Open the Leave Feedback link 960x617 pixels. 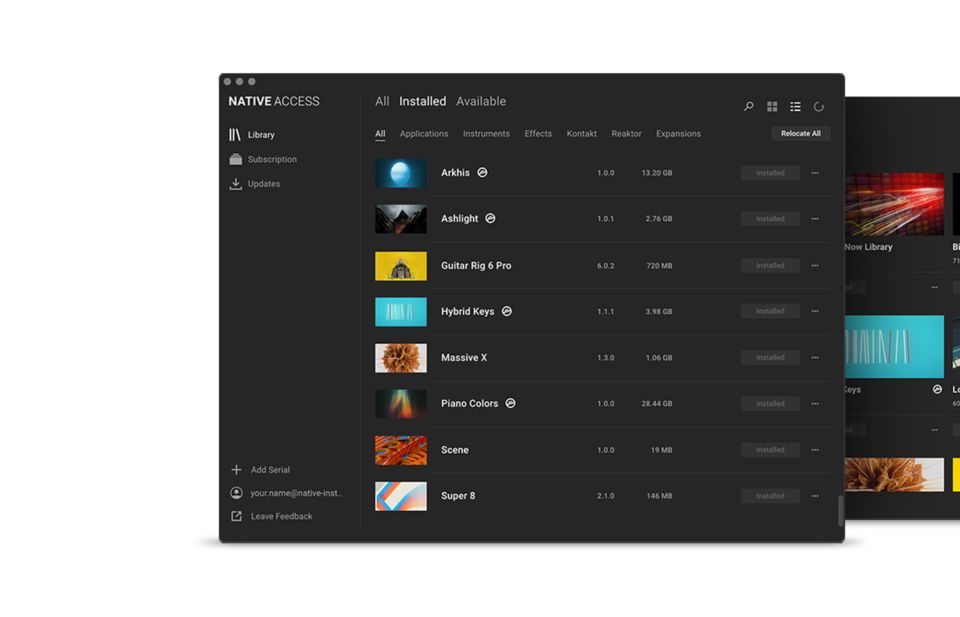click(x=281, y=517)
